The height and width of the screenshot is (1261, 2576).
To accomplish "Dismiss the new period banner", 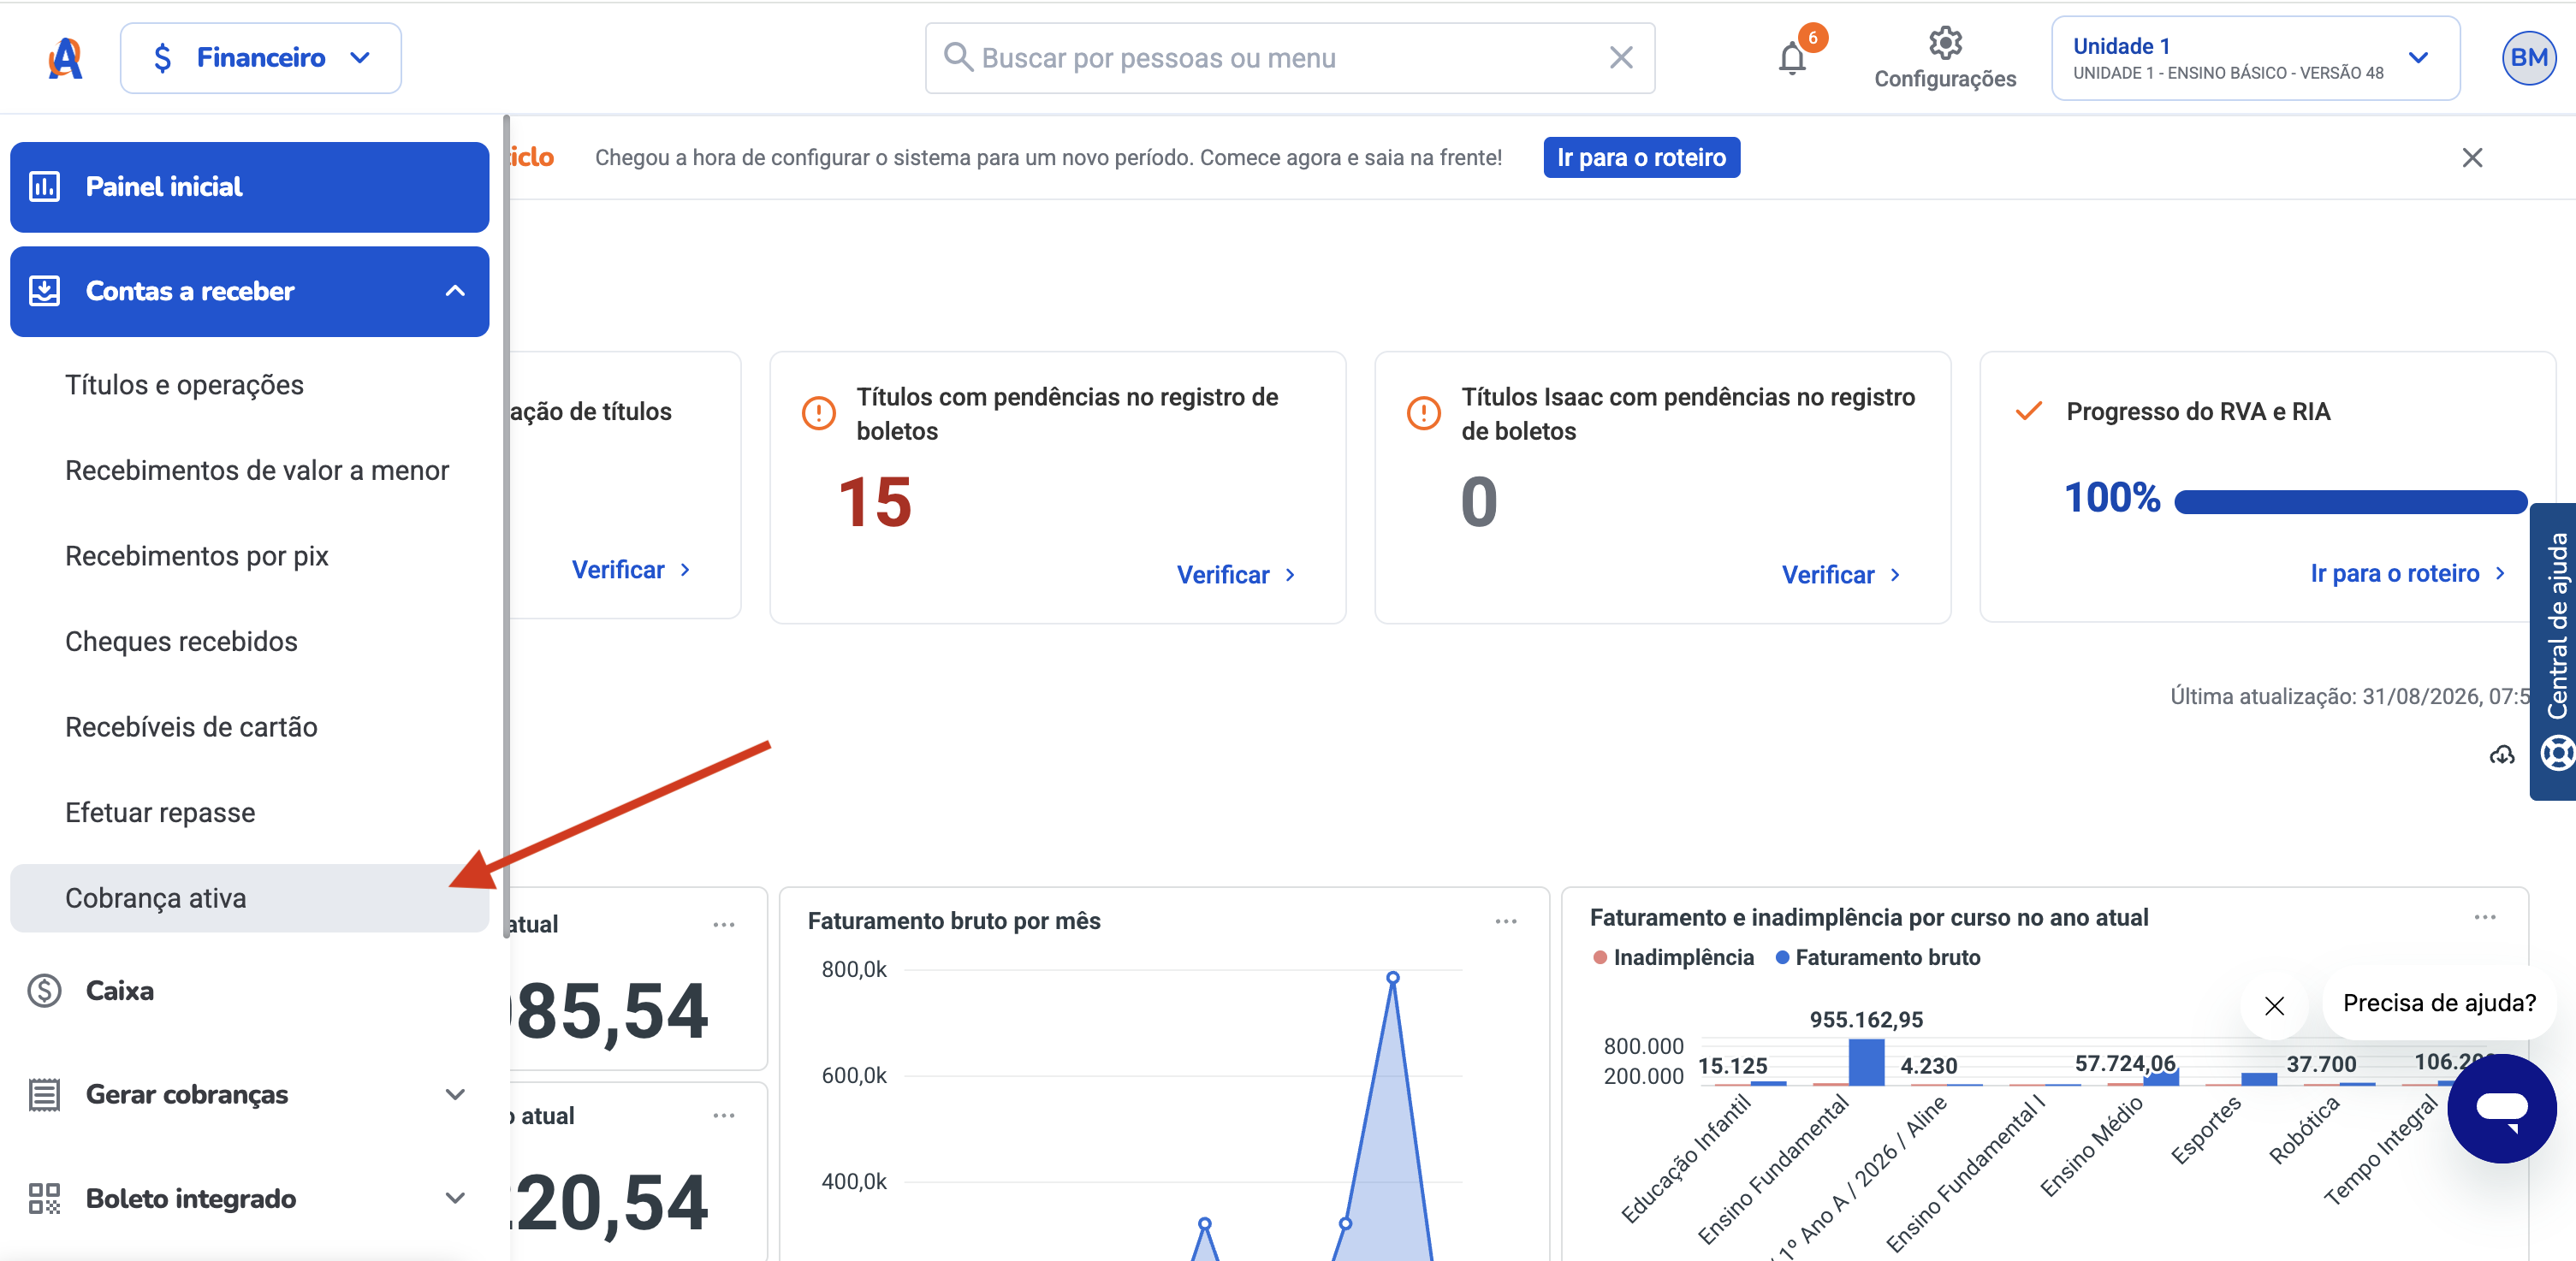I will pos(2472,157).
